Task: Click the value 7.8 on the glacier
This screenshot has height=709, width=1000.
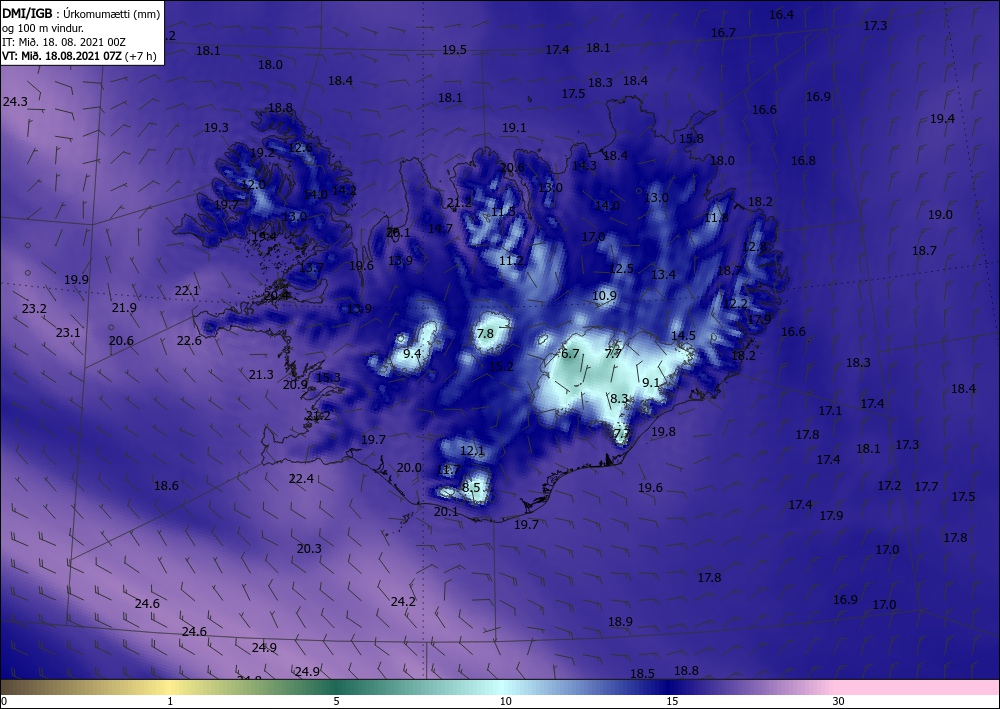Action: [485, 333]
